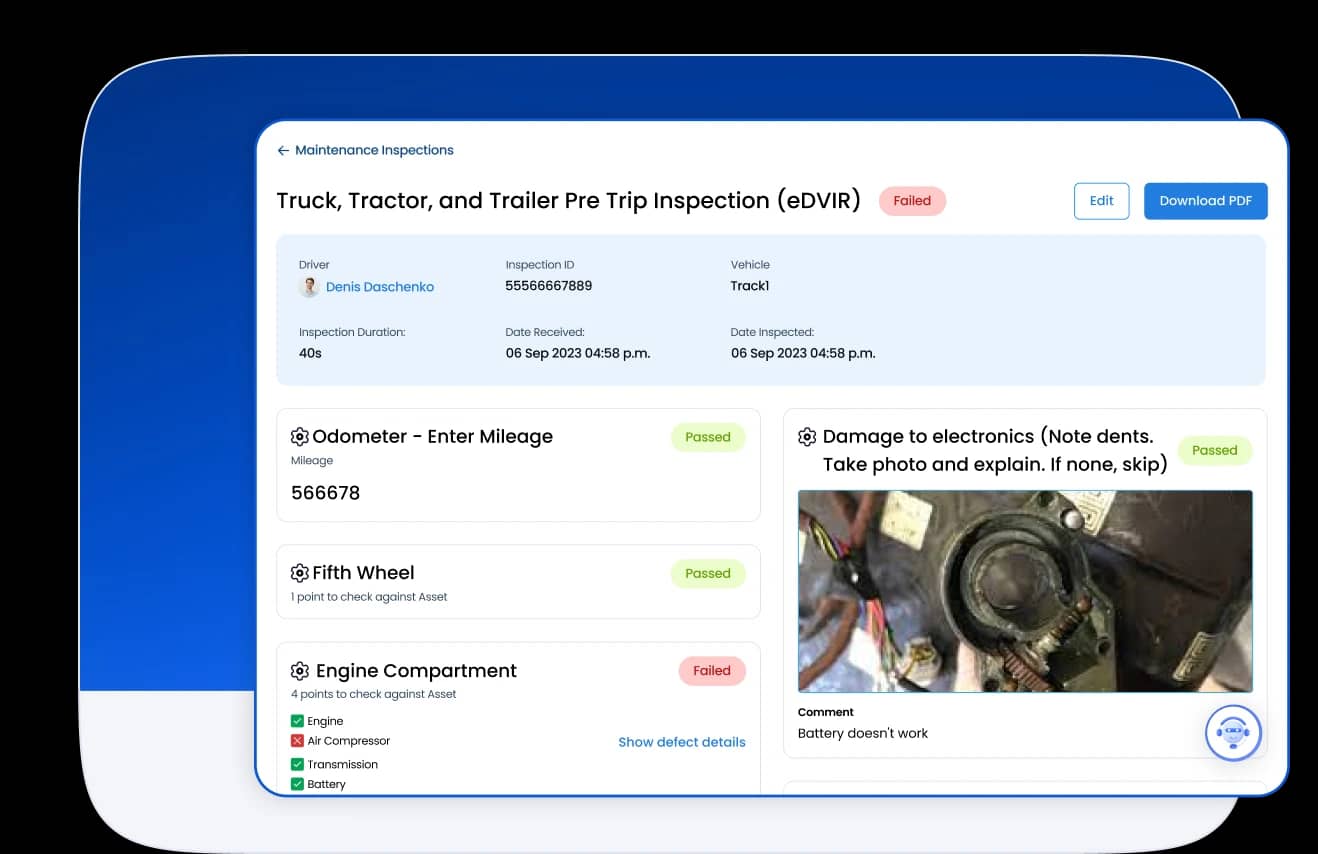This screenshot has width=1318, height=854.
Task: Toggle the Battery checkbox
Action: pyautogui.click(x=297, y=783)
